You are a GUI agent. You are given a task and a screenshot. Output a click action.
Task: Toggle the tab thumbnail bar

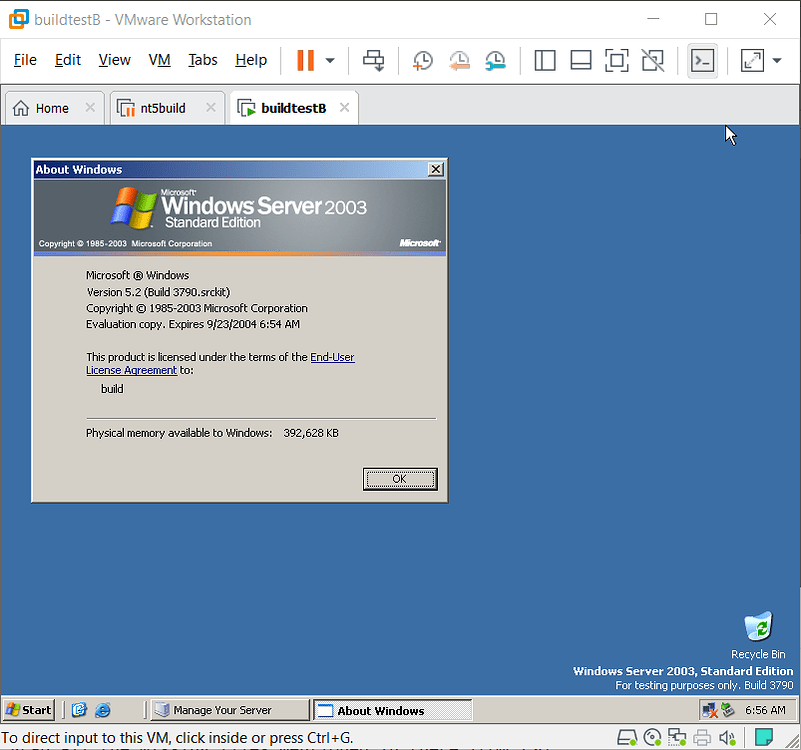click(581, 61)
